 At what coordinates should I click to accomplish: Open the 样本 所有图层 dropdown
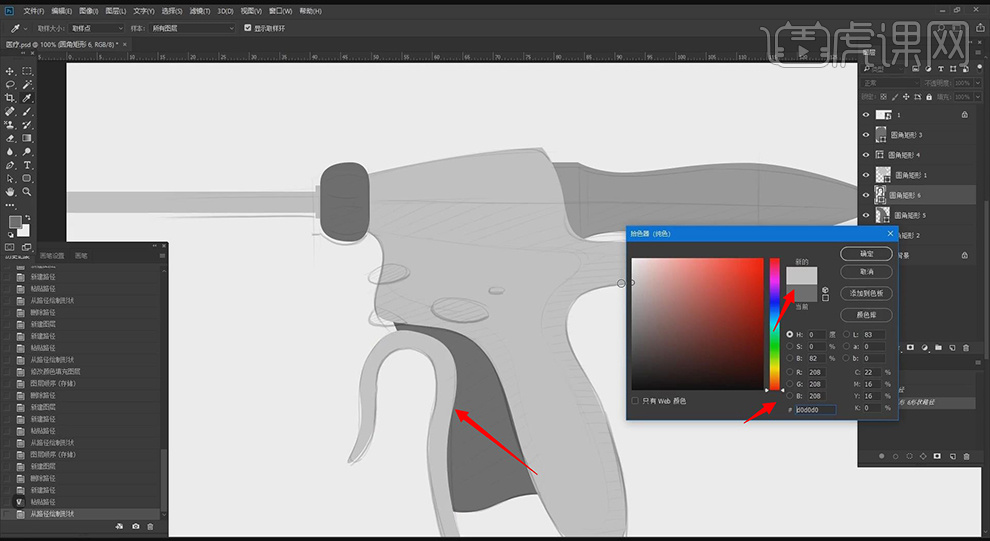pos(193,28)
